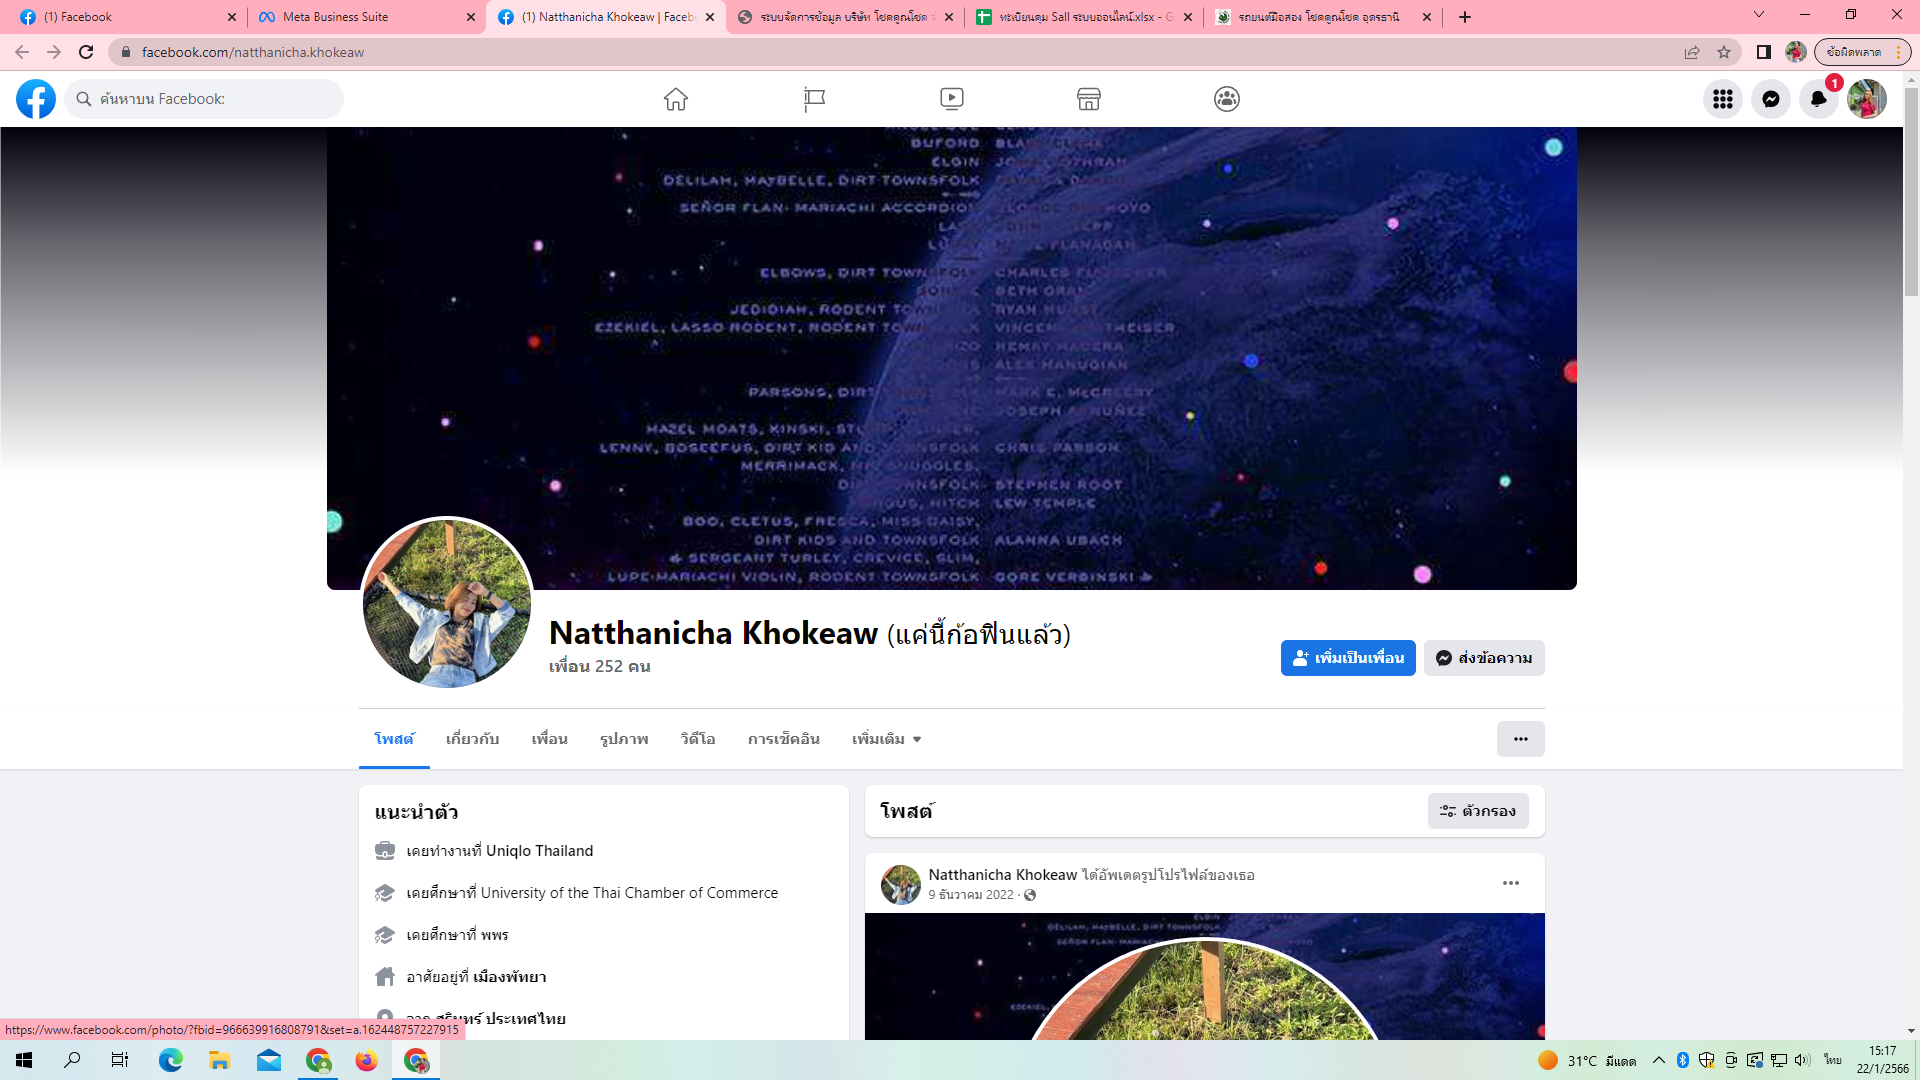The image size is (1920, 1080).
Task: Open the Pages flag icon
Action: (x=814, y=99)
